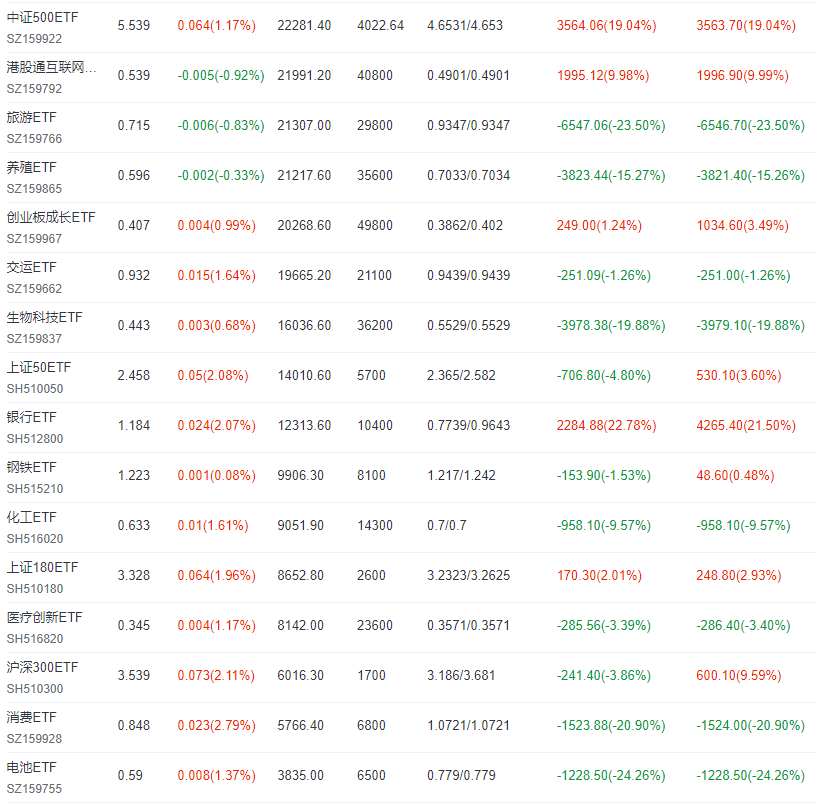
Task: Click the 钢铁ETF name
Action: [31, 467]
